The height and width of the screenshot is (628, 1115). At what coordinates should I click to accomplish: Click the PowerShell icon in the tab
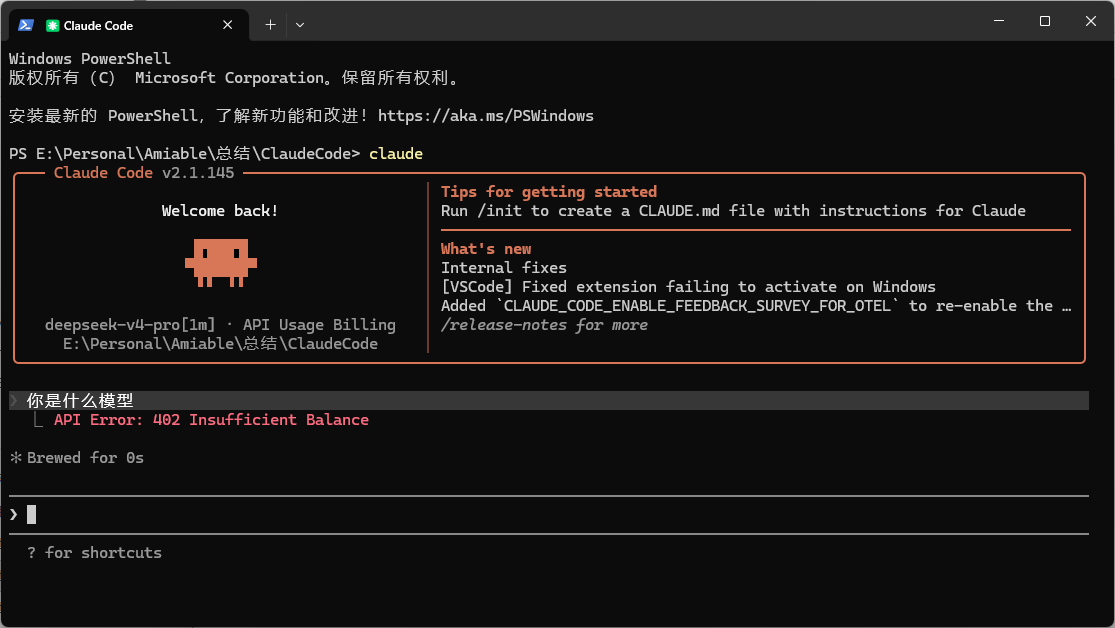click(x=26, y=25)
